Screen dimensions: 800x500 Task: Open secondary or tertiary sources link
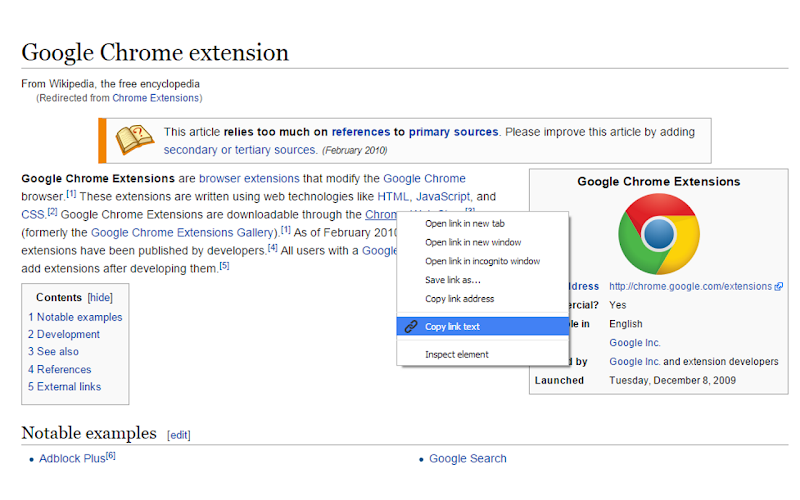(240, 150)
